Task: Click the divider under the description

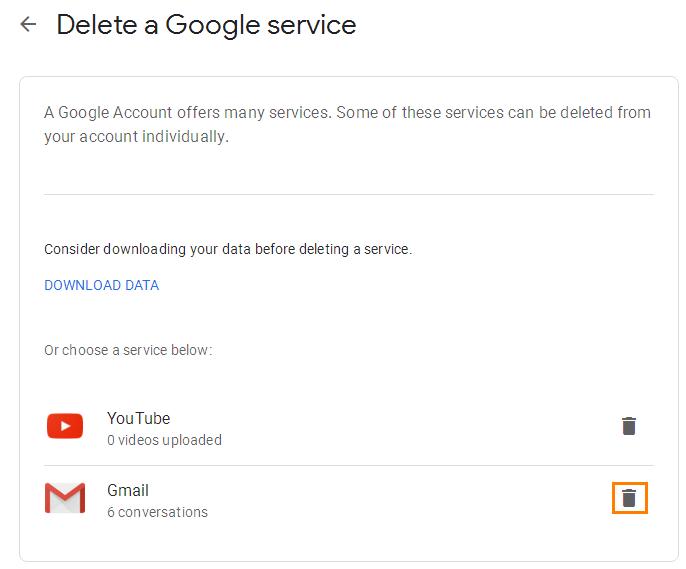Action: pos(349,194)
